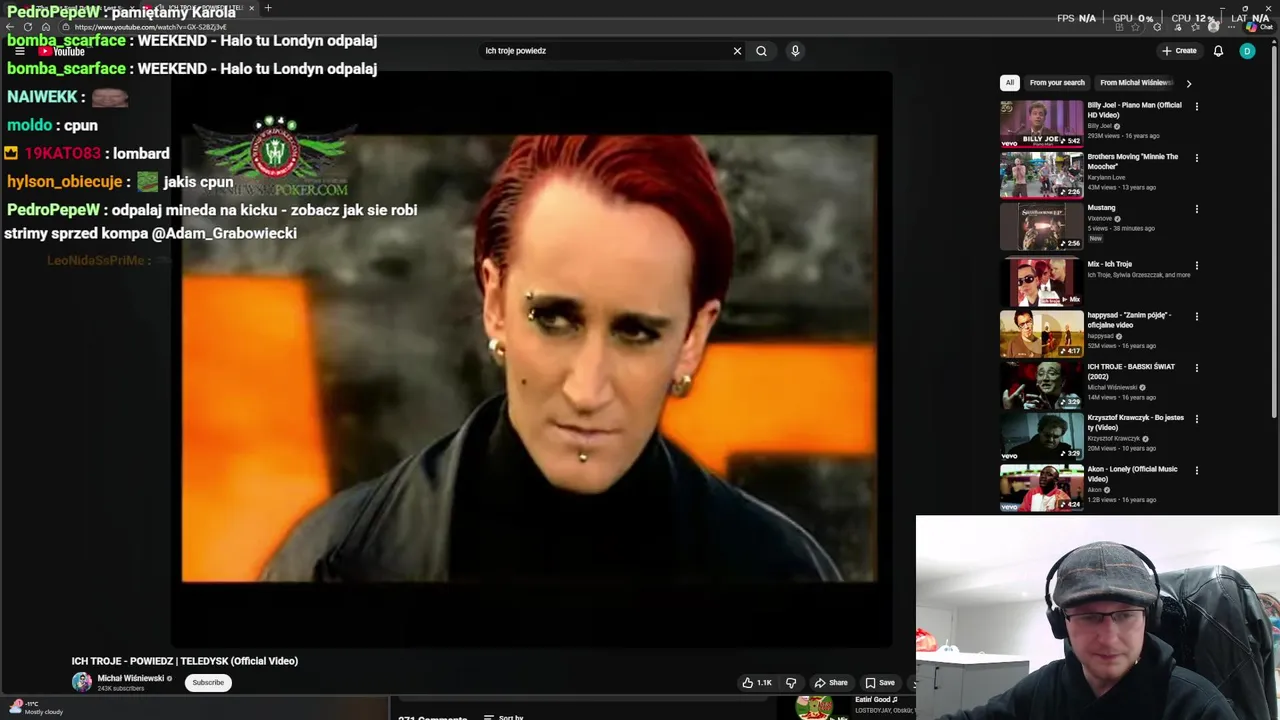Open options menu for Mix - Ich Troje
The width and height of the screenshot is (1280, 720).
tap(1197, 266)
